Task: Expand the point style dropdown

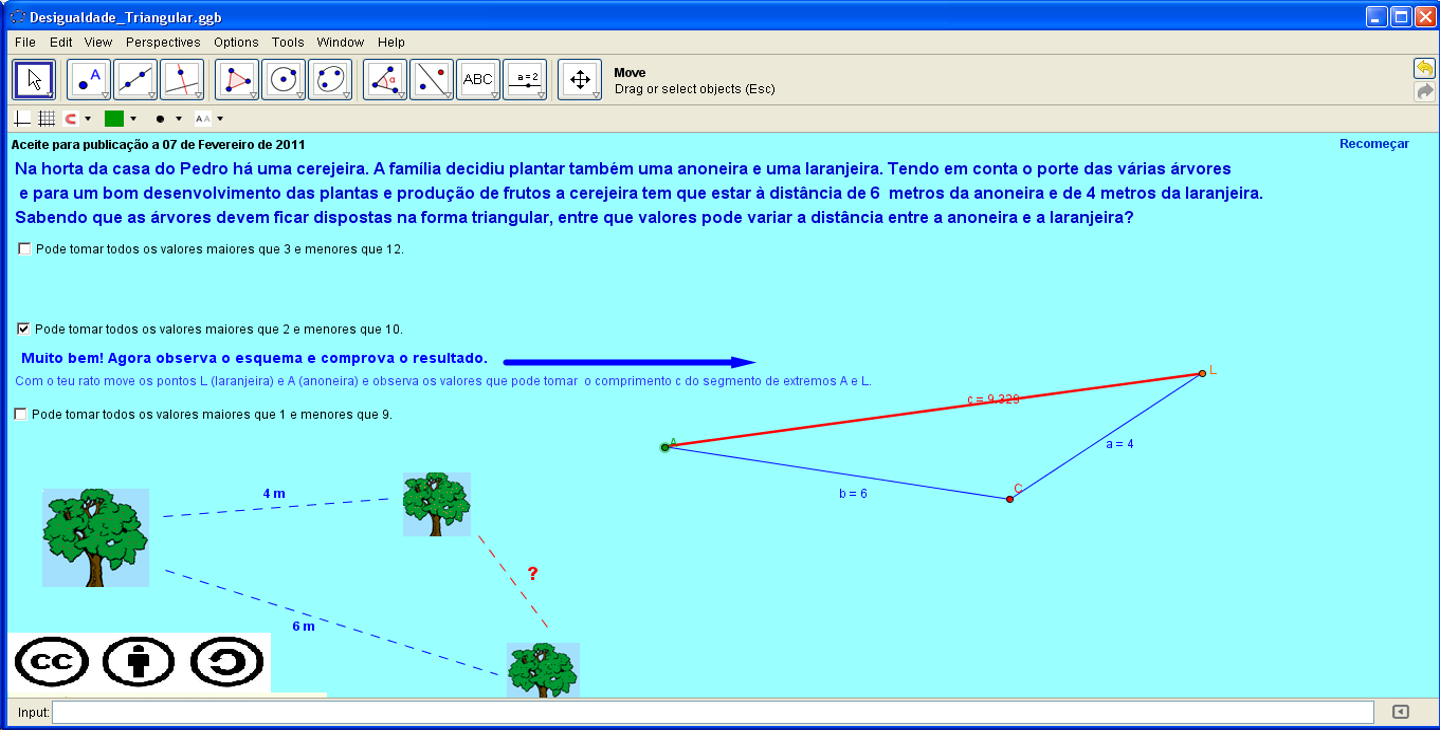Action: point(178,119)
